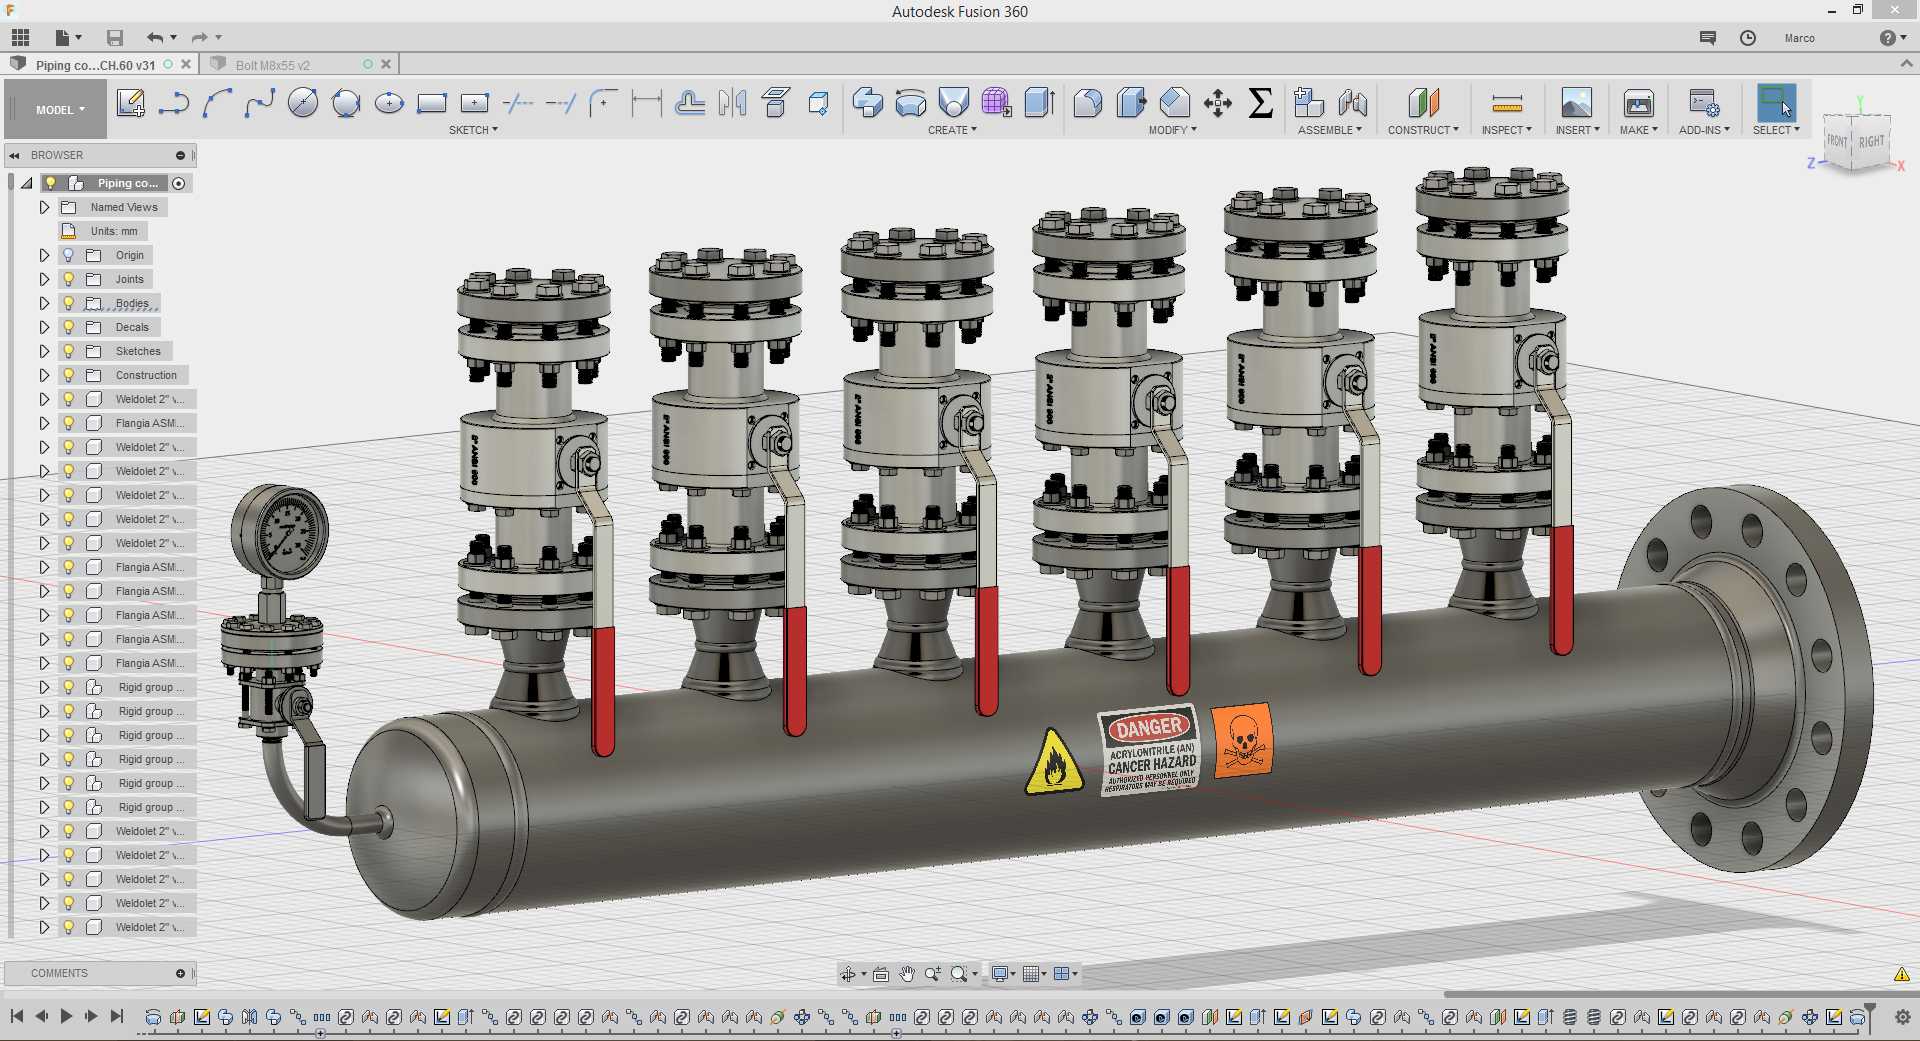Open the Job Status clock
Image resolution: width=1920 pixels, height=1041 pixels.
pos(1748,38)
